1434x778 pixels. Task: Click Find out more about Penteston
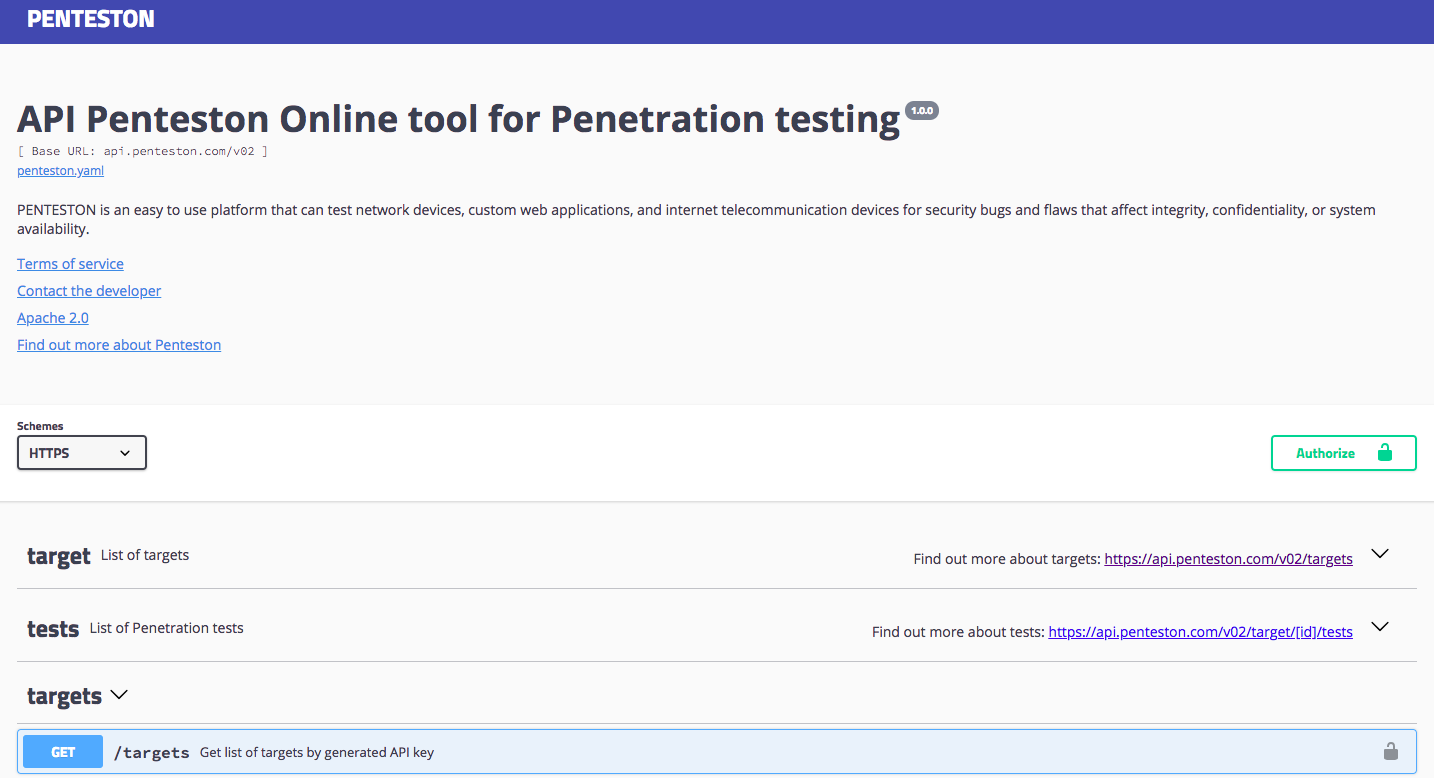pyautogui.click(x=119, y=345)
